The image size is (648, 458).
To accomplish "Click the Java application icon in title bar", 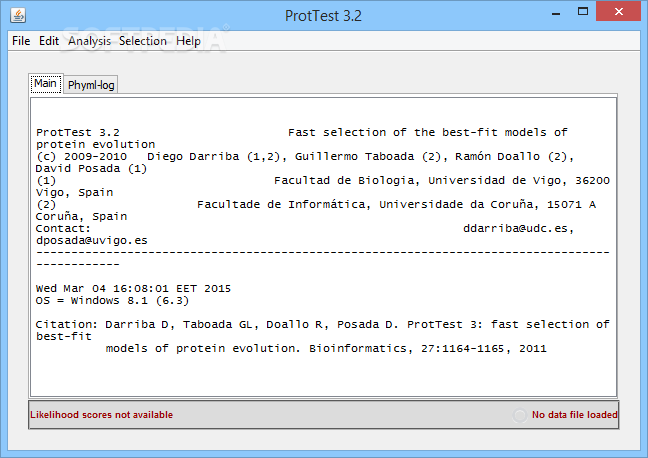I will (18, 15).
